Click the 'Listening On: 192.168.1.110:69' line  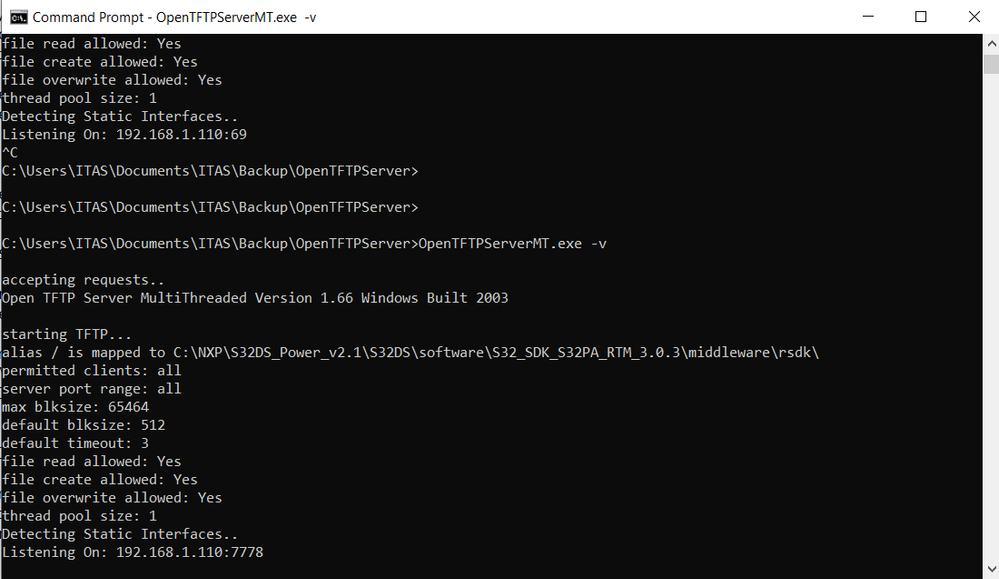pos(124,134)
